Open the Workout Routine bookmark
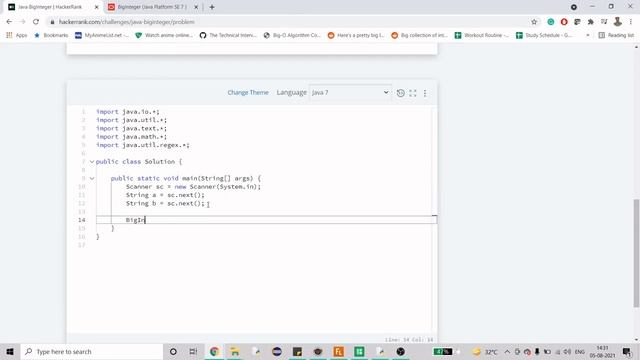This screenshot has height=360, width=640. [x=482, y=35]
